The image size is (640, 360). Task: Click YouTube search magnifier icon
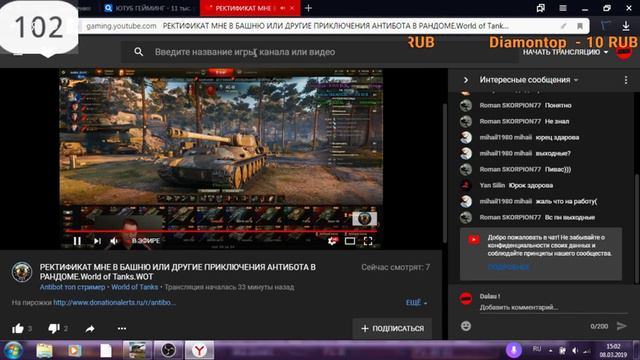pyautogui.click(x=139, y=52)
